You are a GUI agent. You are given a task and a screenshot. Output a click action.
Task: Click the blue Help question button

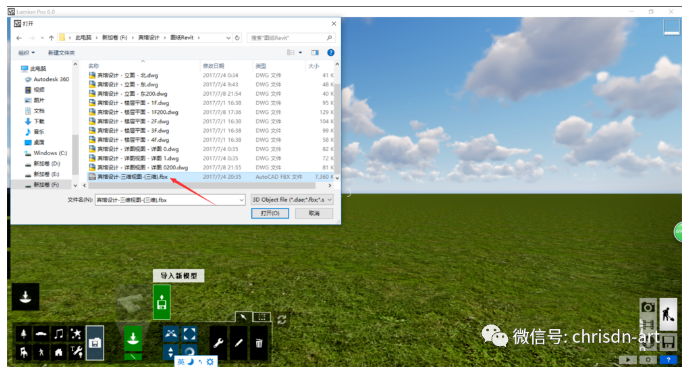668,360
